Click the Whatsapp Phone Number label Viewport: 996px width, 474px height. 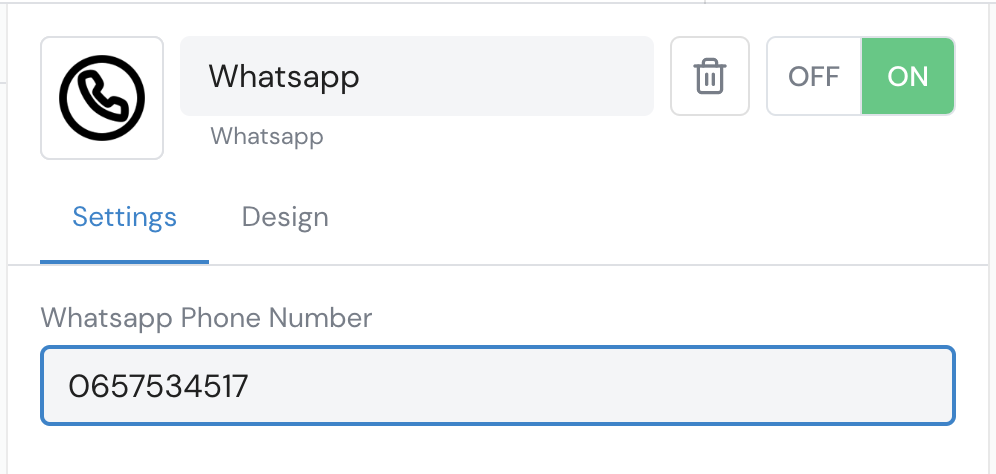pyautogui.click(x=206, y=318)
